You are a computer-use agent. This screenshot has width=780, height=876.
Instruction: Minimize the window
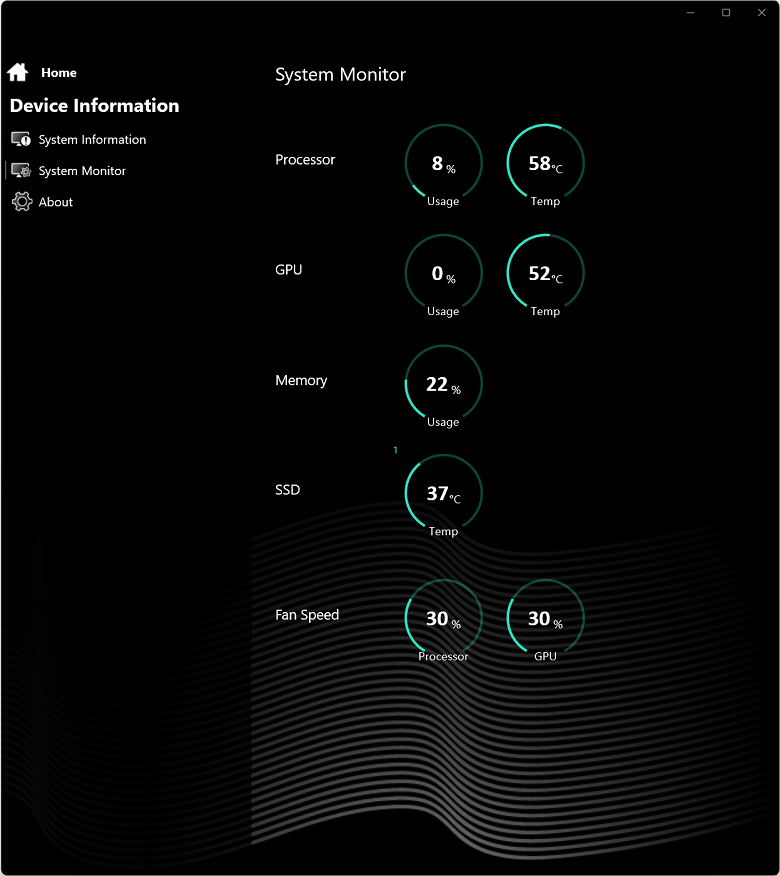[x=691, y=12]
